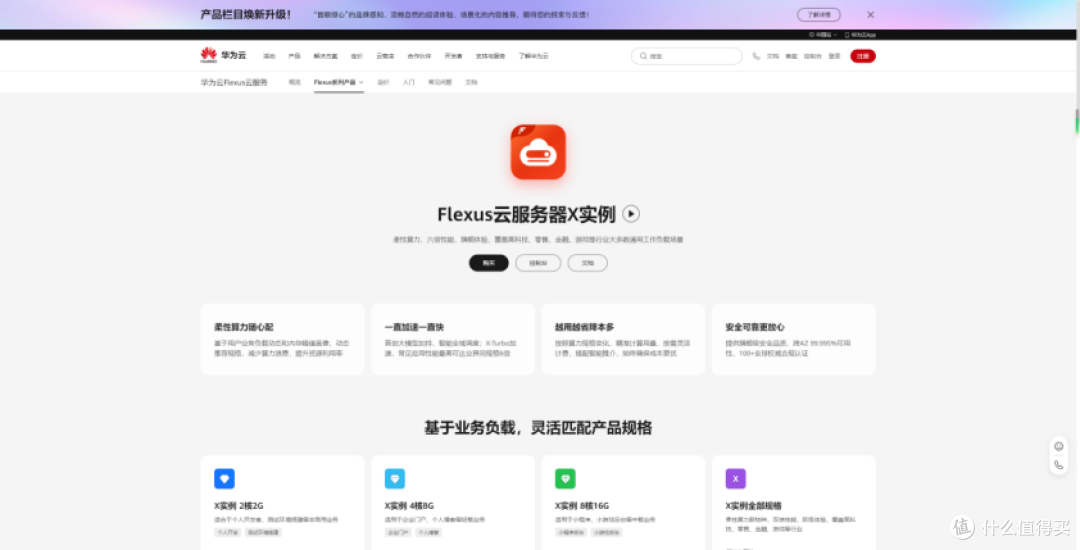1080x550 pixels.
Task: Open the 云商店 menu
Action: point(385,56)
